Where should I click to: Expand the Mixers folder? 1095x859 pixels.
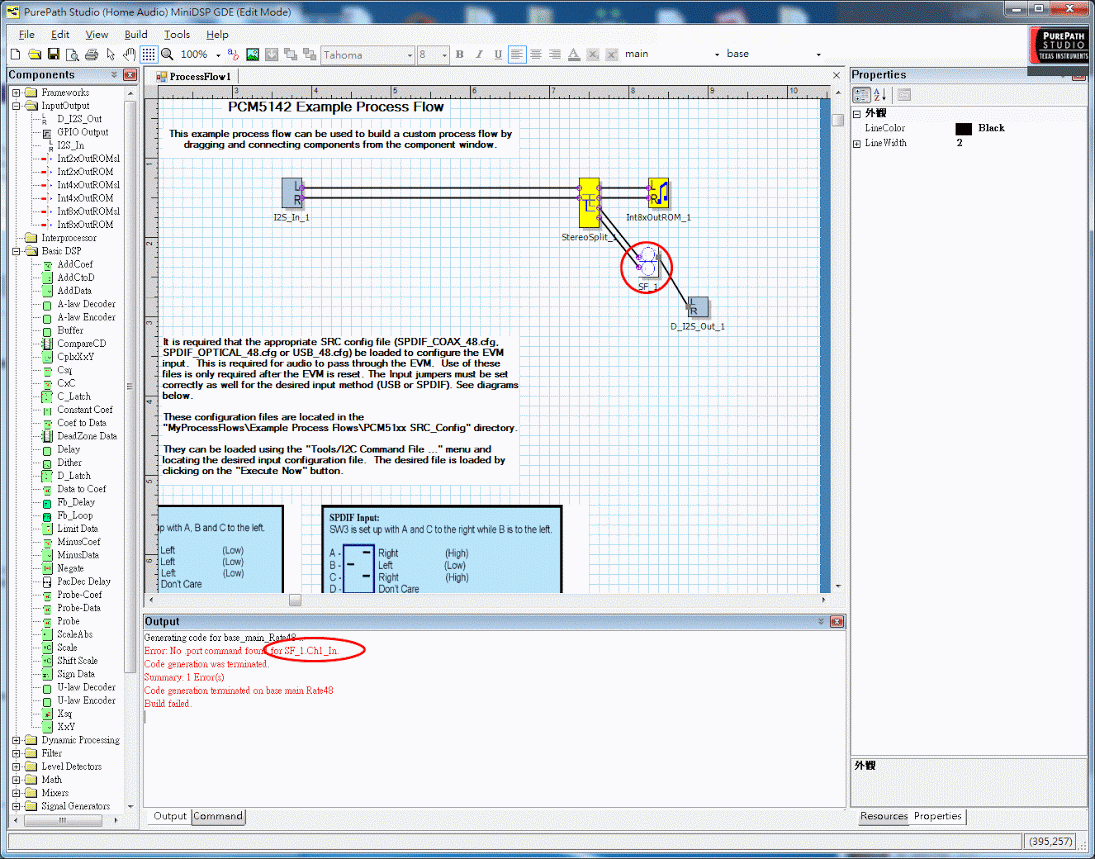(x=16, y=793)
